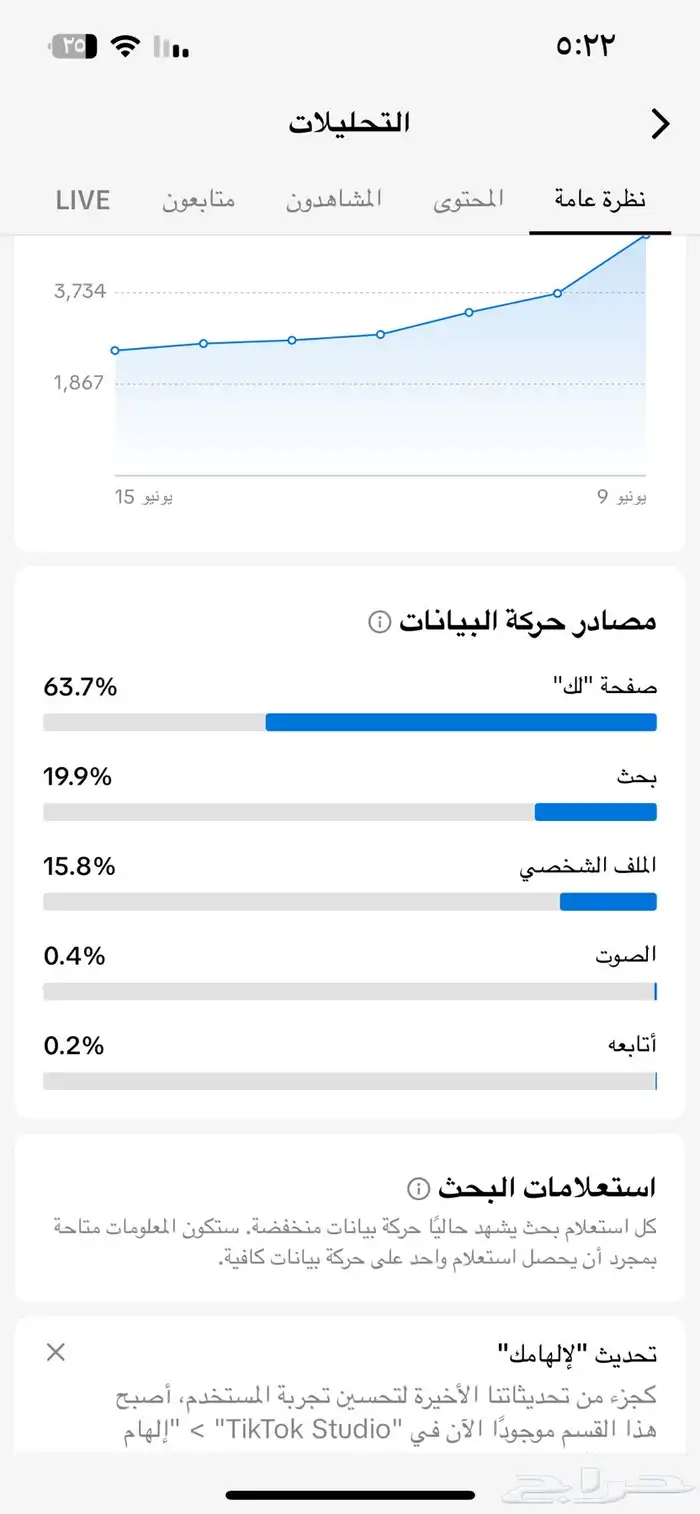Dismiss the تحديث "إلهامك" notice
The width and height of the screenshot is (700, 1514).
(x=56, y=1353)
